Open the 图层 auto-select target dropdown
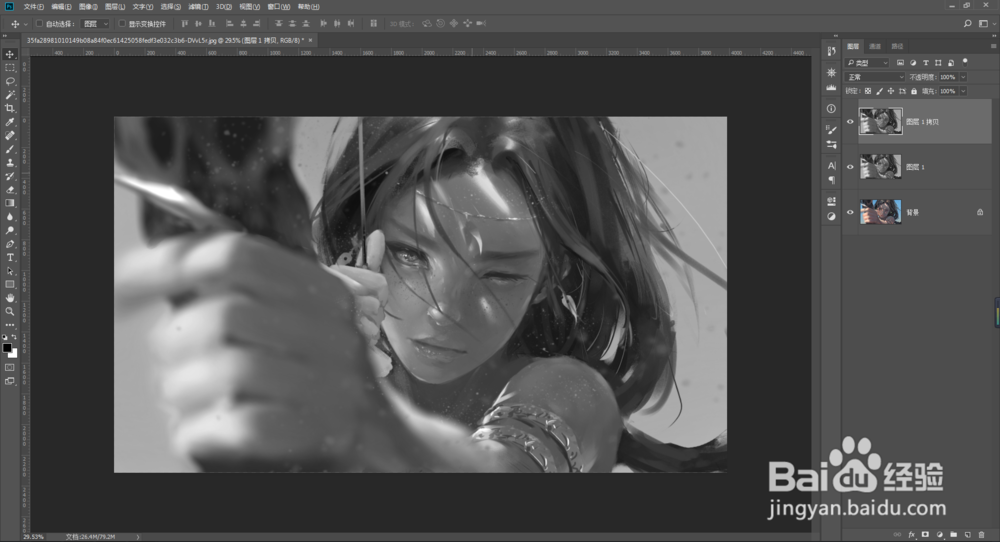This screenshot has width=1000, height=542. [96, 24]
